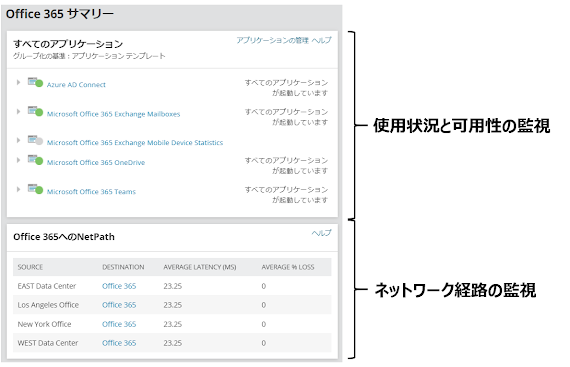Expand the Office 365 Exchange Mailboxes group
Screen dimensions: 570x367
click(18, 112)
